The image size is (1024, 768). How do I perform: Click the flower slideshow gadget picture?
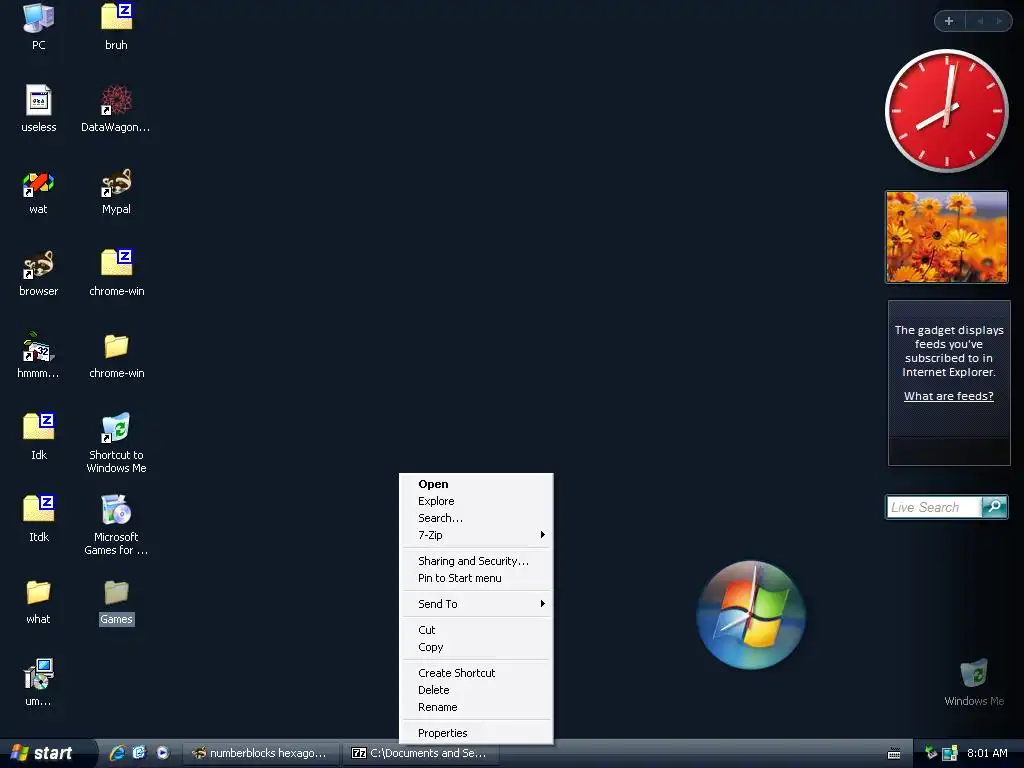pyautogui.click(x=947, y=237)
